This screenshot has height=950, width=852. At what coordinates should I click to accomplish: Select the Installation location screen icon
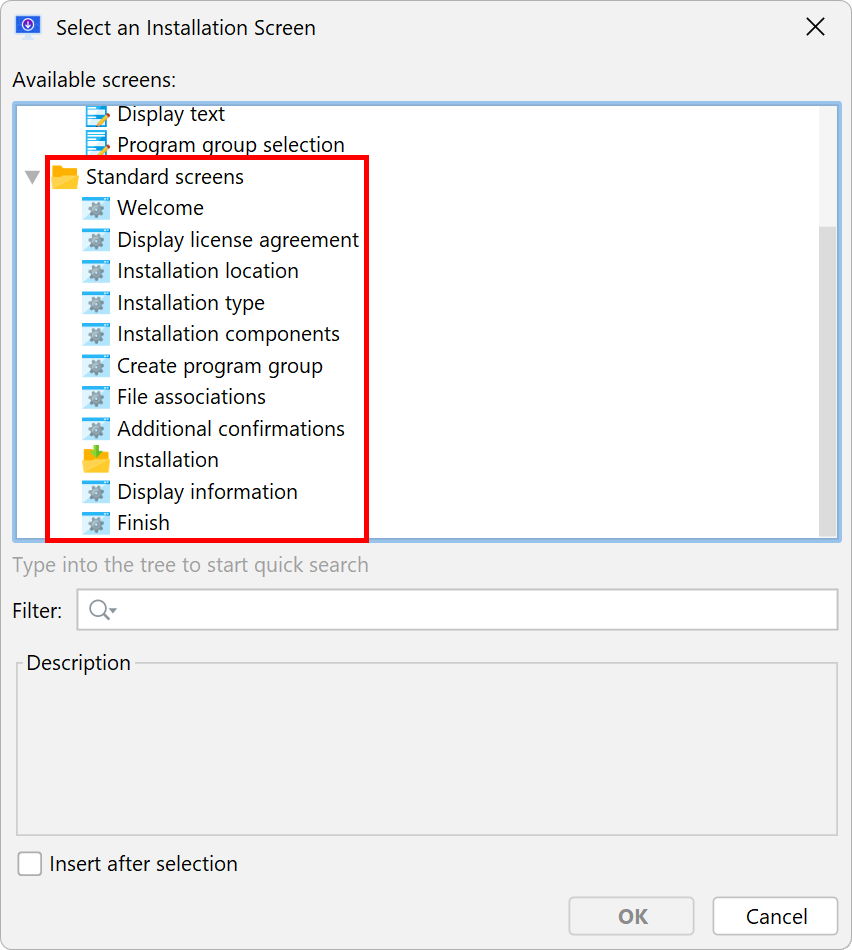tap(96, 271)
